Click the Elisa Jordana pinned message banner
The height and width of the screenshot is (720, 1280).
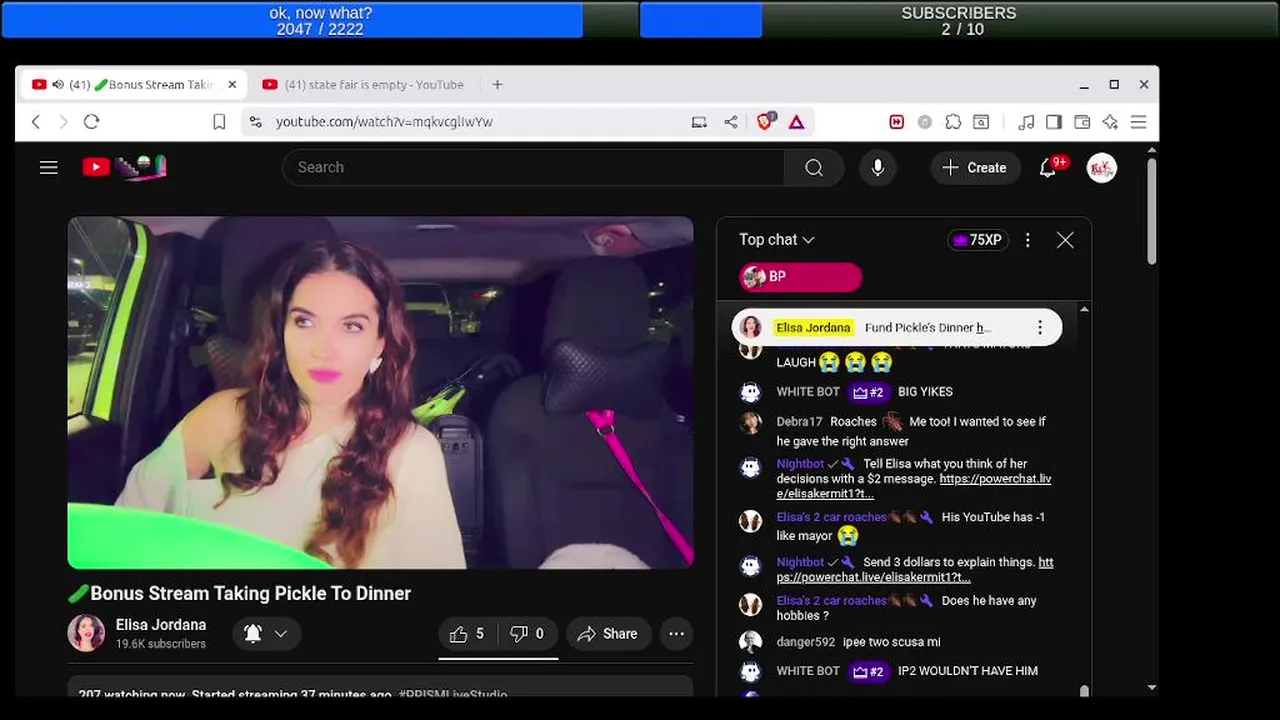[896, 328]
